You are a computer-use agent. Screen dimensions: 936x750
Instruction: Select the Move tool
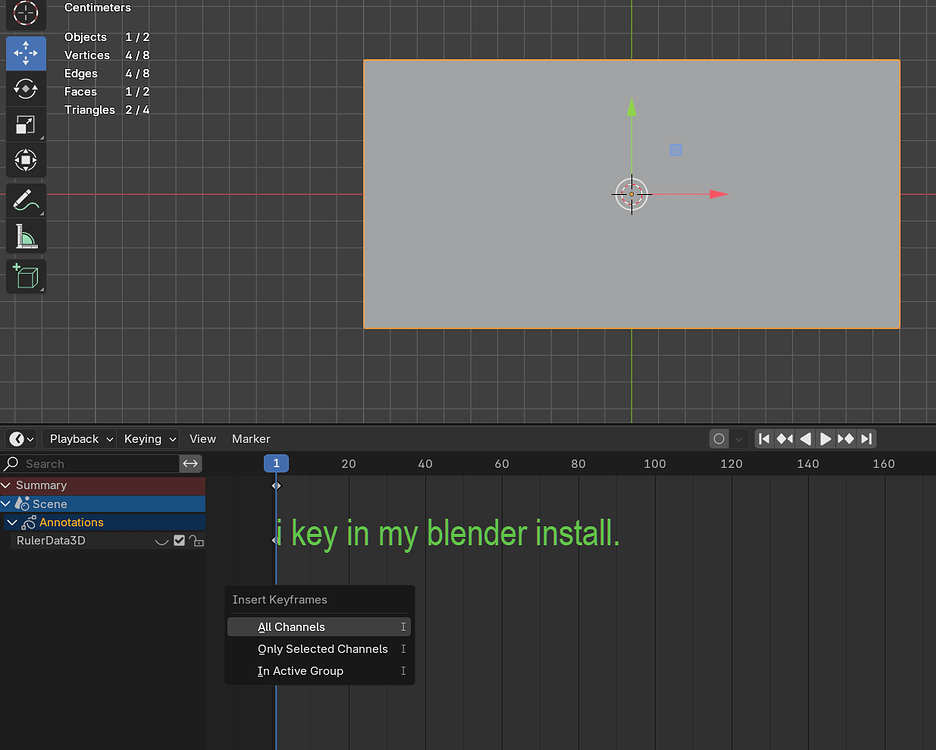point(26,53)
